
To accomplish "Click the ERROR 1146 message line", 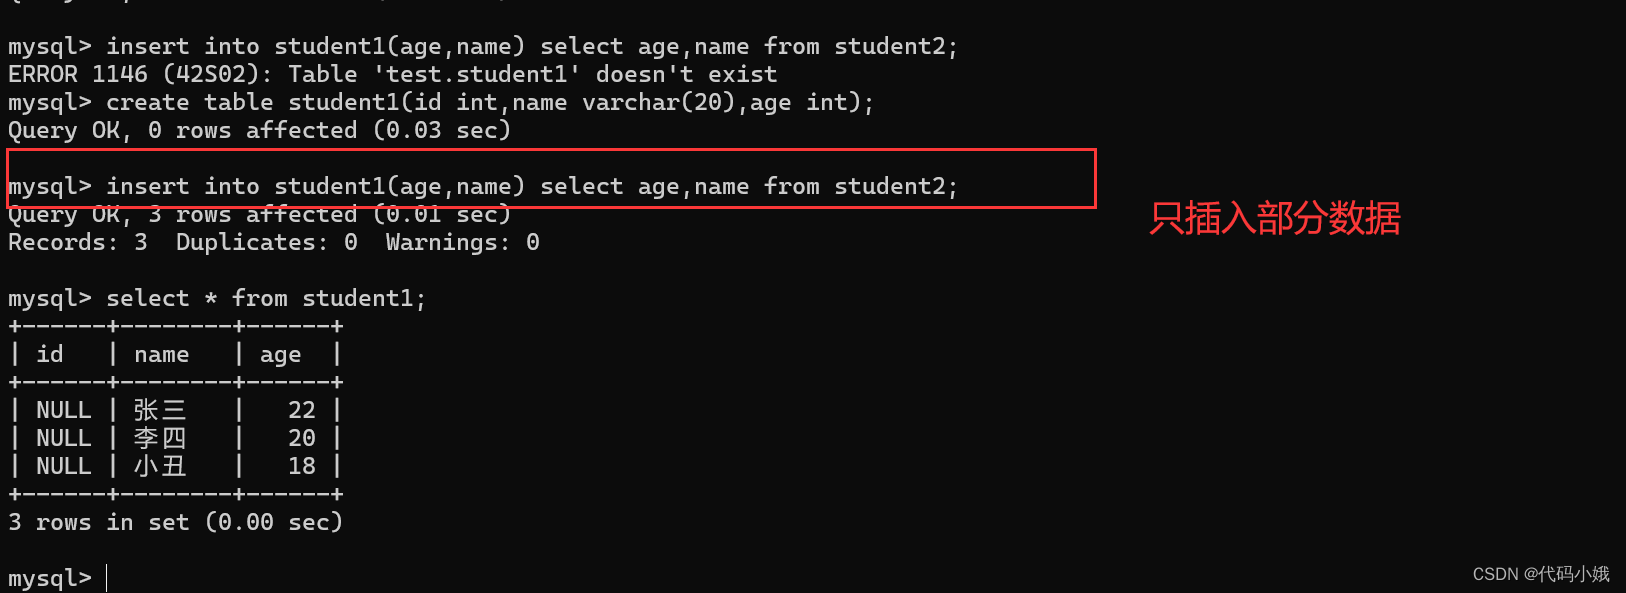I will click(x=392, y=74).
